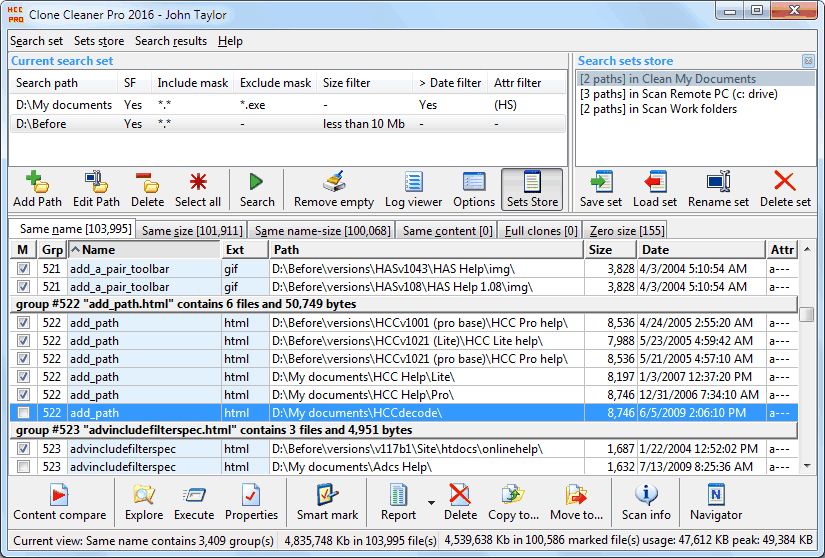Sort by the Path column header

pyautogui.click(x=426, y=250)
